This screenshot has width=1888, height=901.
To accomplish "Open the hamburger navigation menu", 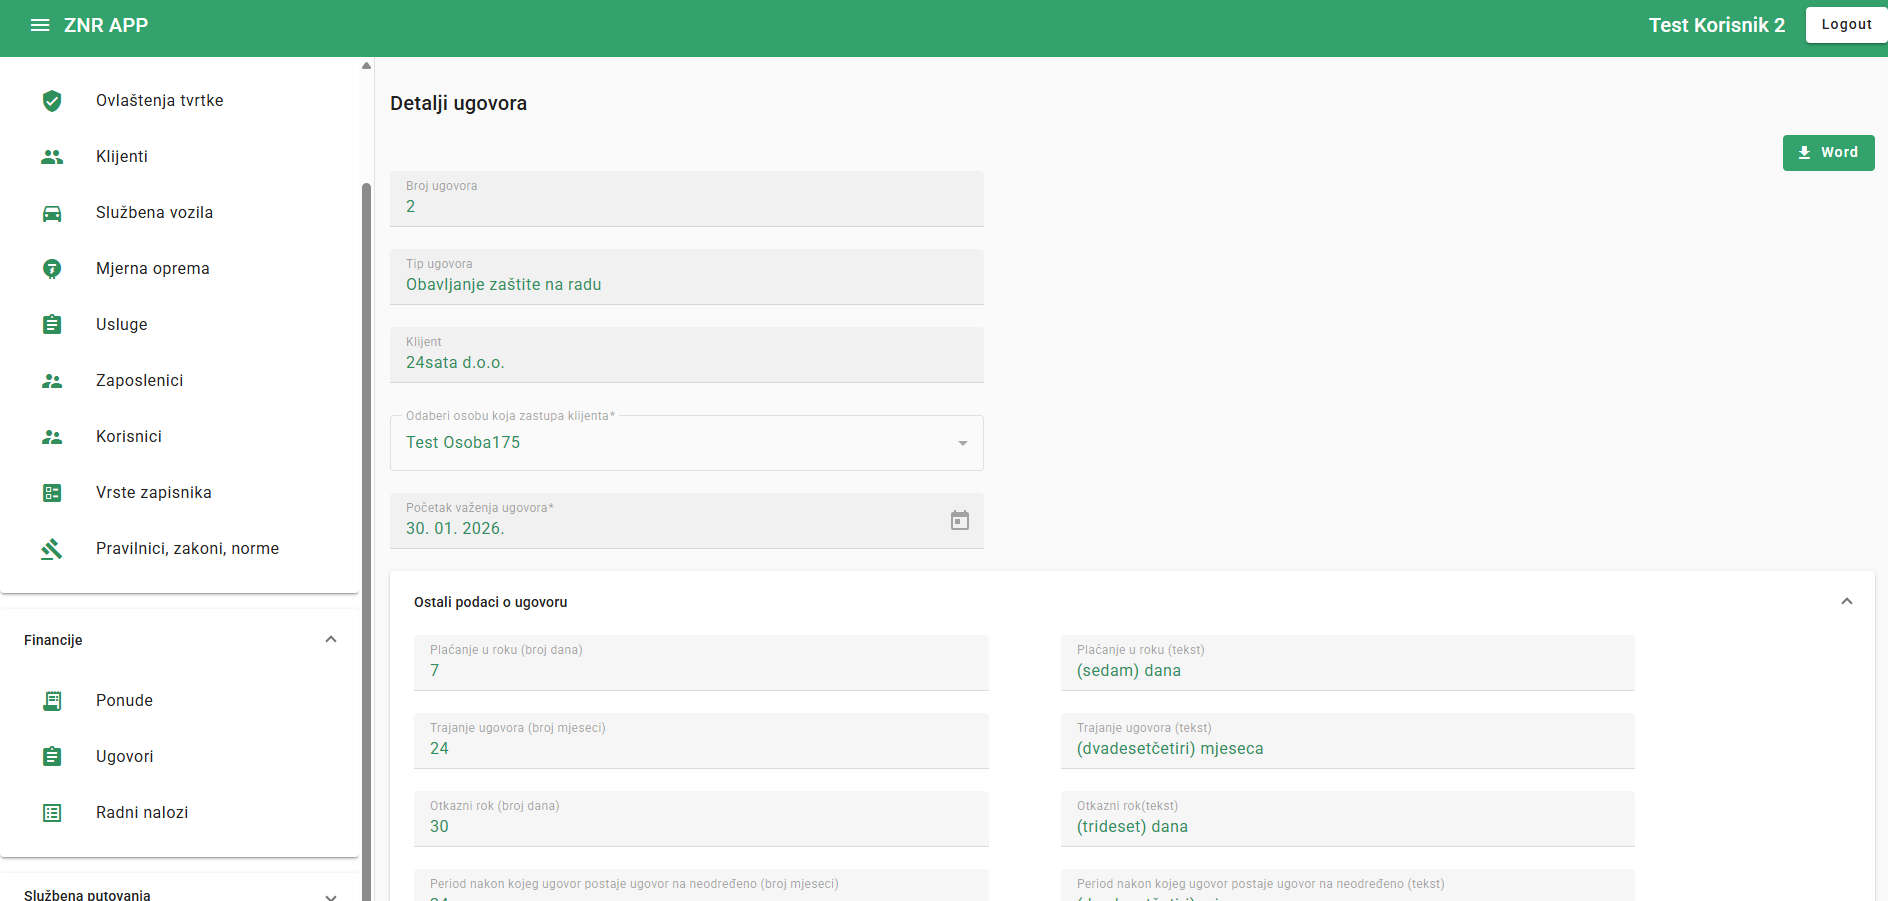I will click(x=40, y=25).
